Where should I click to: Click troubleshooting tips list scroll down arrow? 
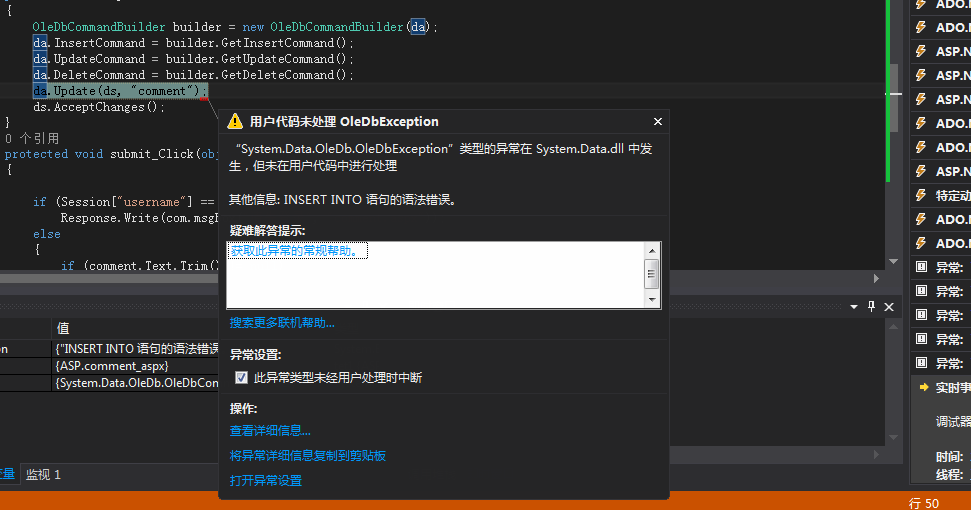(x=651, y=300)
